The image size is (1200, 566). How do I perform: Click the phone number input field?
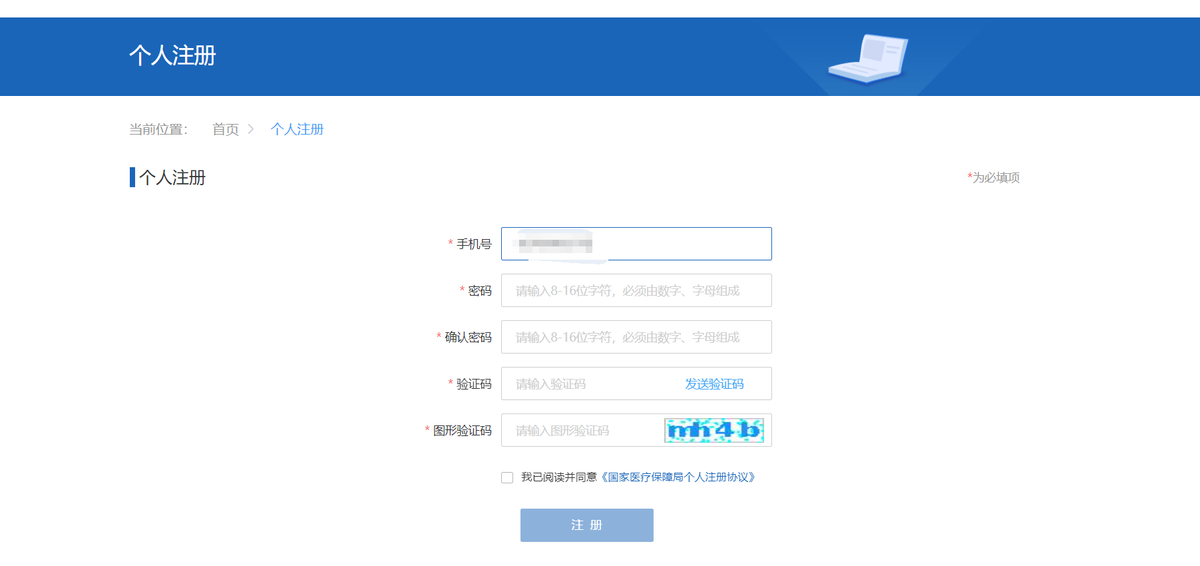[636, 244]
